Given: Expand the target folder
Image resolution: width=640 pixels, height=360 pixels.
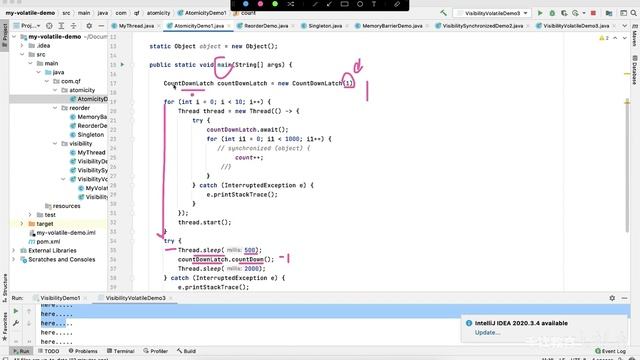Looking at the screenshot, I should (22, 224).
